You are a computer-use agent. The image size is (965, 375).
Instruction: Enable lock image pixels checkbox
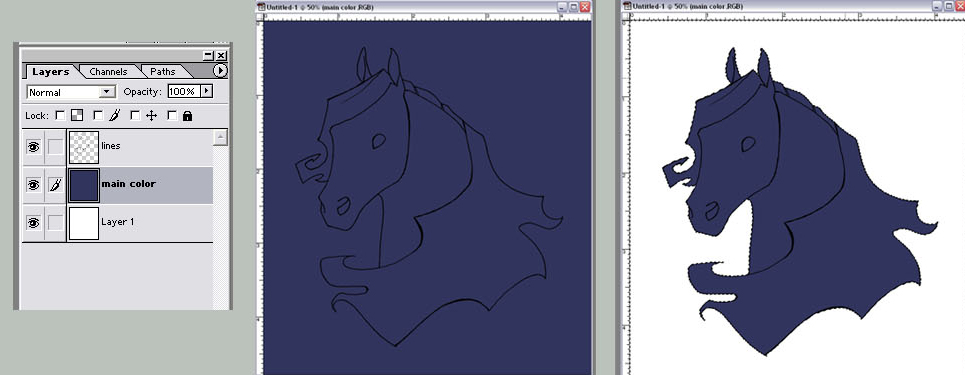click(x=98, y=115)
